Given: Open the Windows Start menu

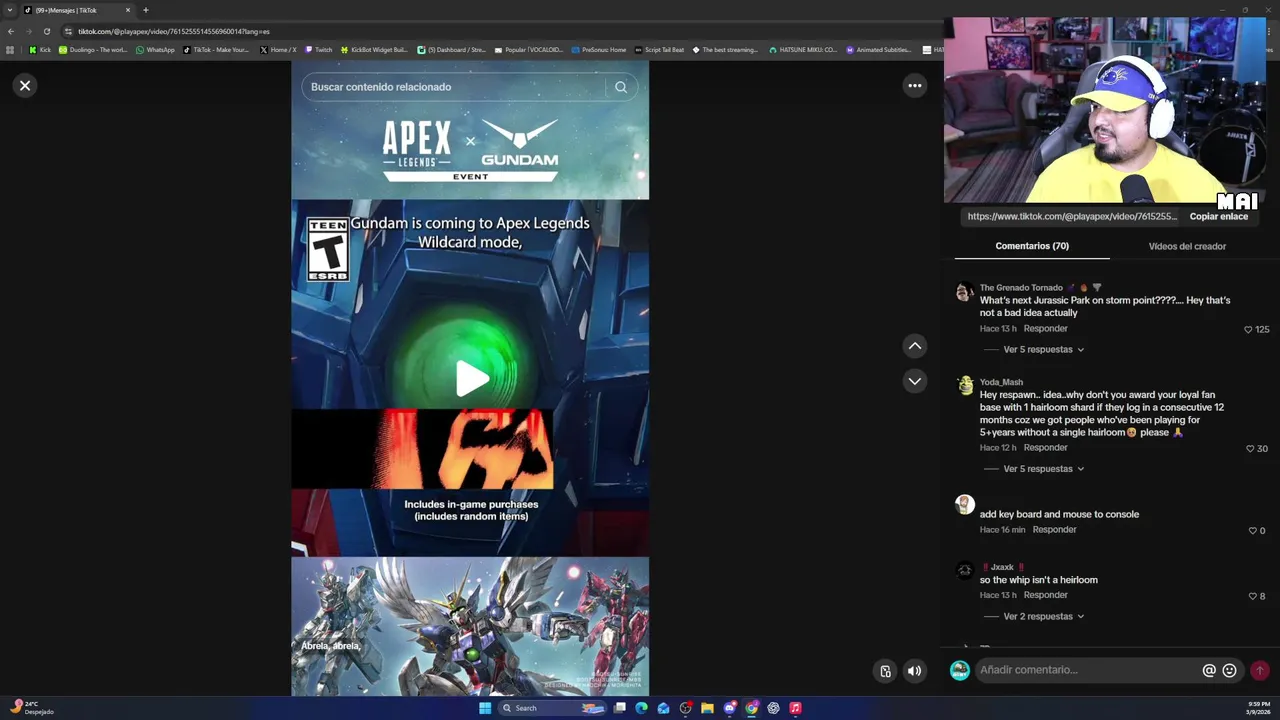Looking at the screenshot, I should click(x=485, y=708).
